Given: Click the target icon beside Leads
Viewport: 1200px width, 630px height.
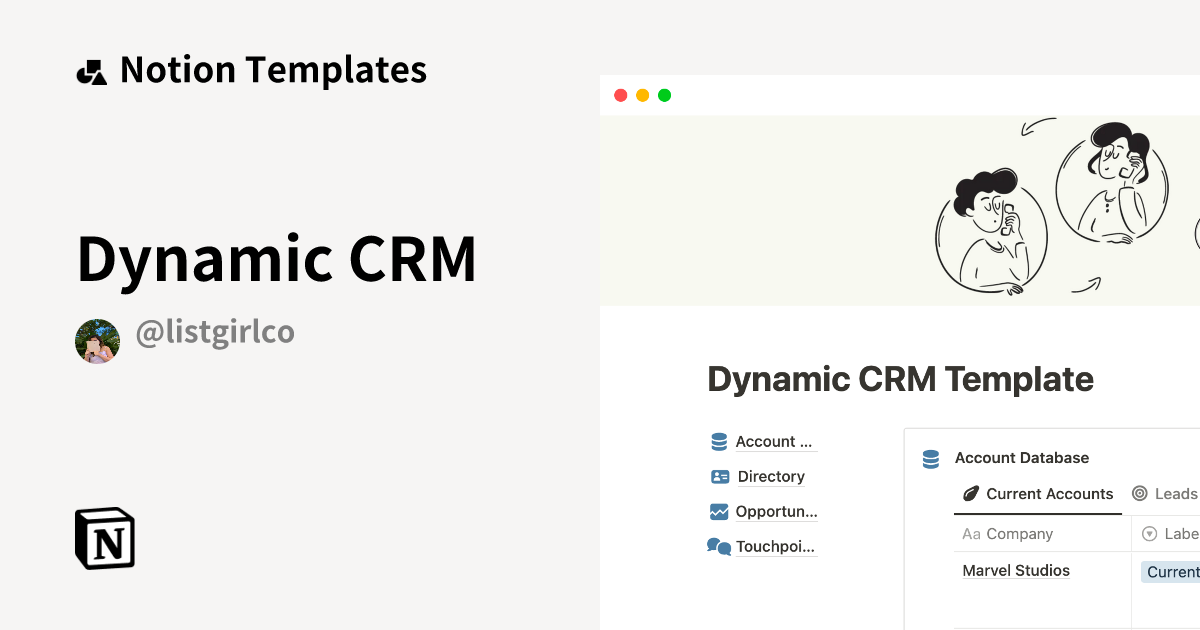Looking at the screenshot, I should coord(1140,493).
